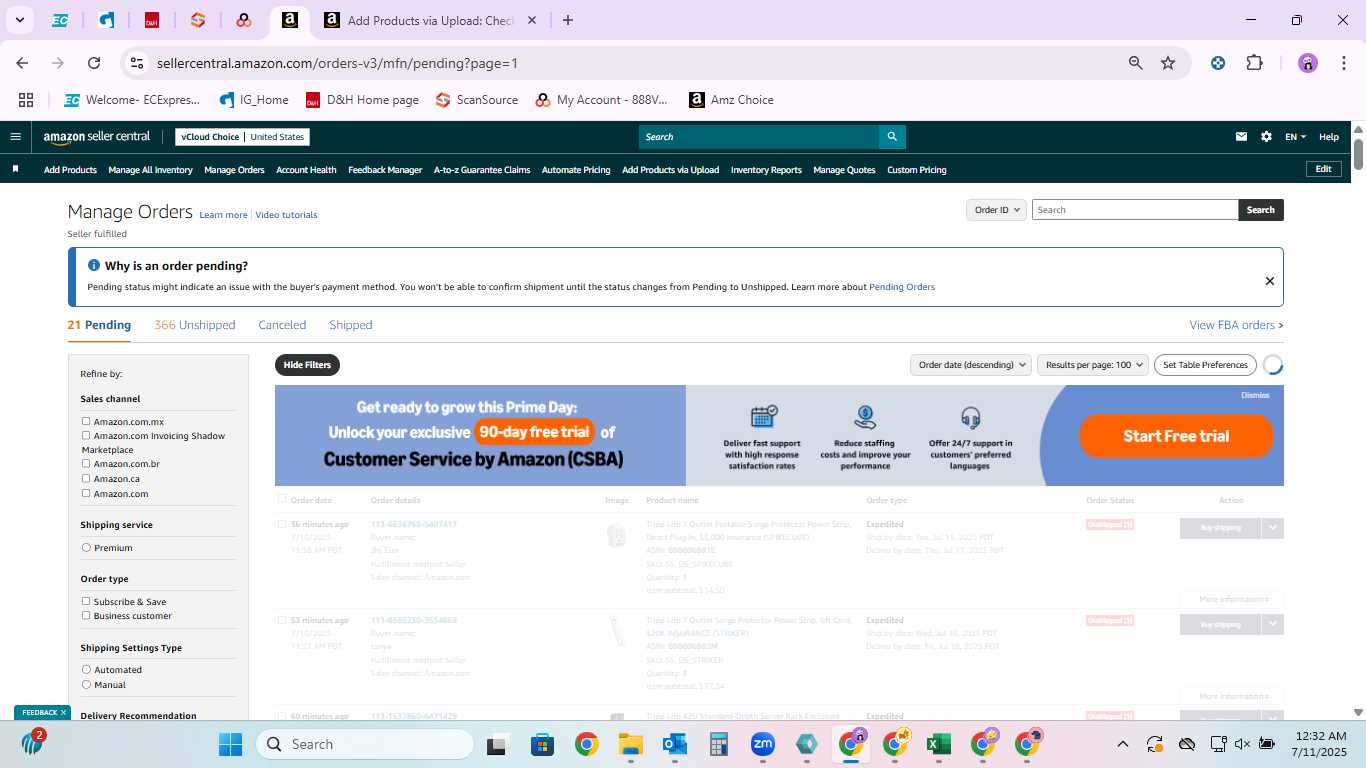The width and height of the screenshot is (1366, 768).
Task: Click the order ID search input field
Action: (1135, 210)
